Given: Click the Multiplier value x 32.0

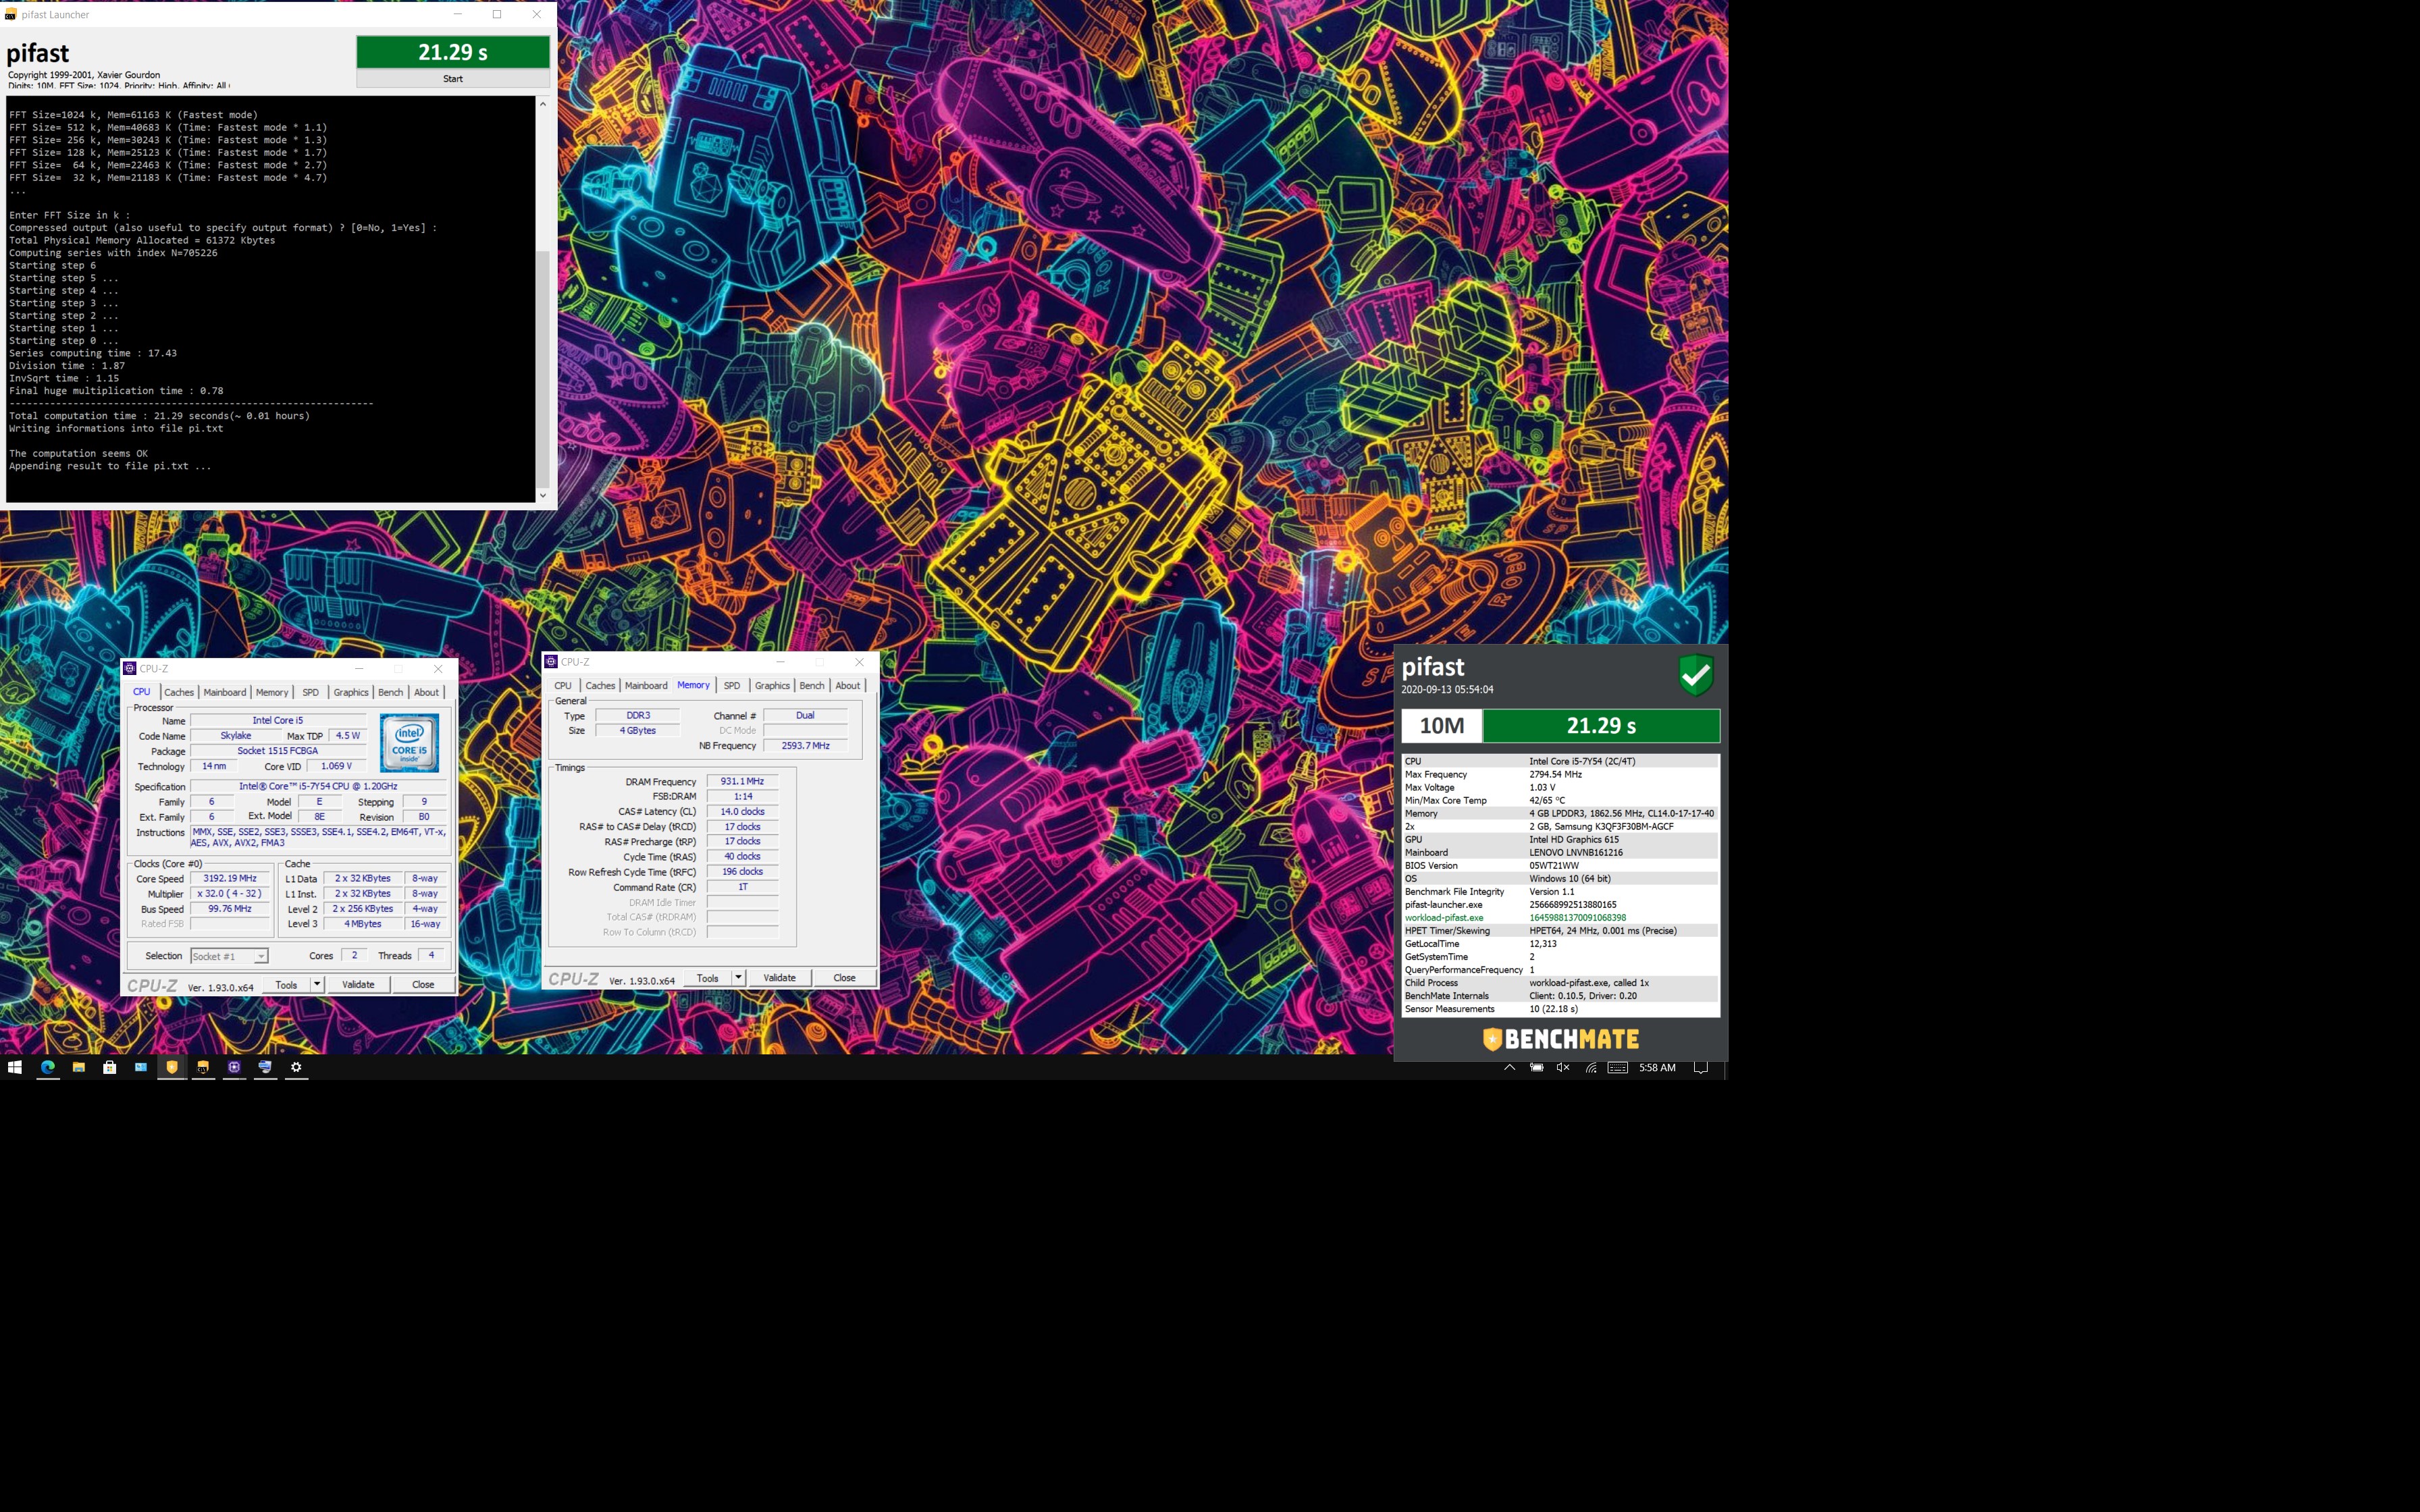Looking at the screenshot, I should coord(230,894).
